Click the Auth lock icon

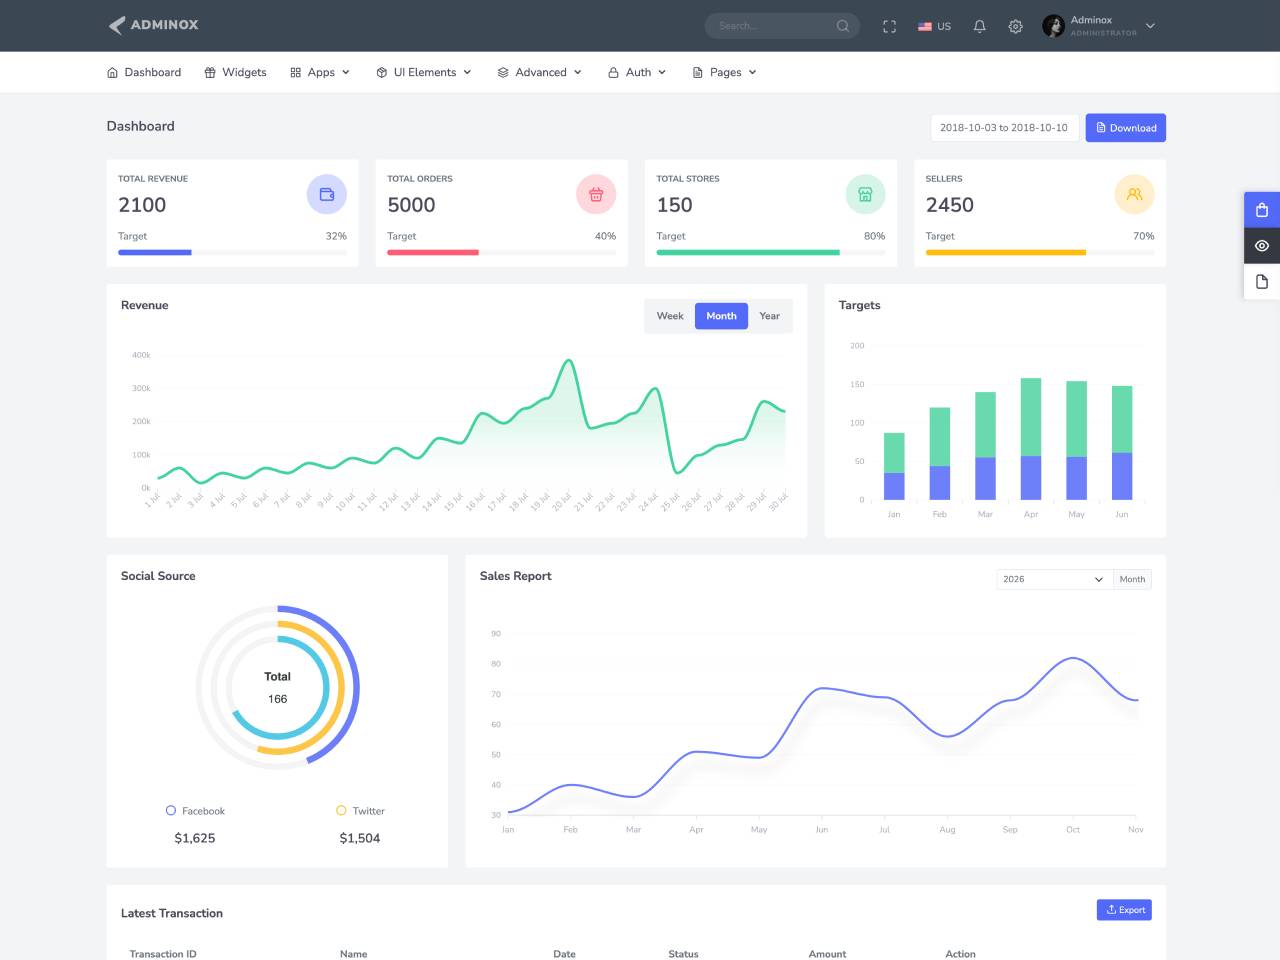coord(613,72)
